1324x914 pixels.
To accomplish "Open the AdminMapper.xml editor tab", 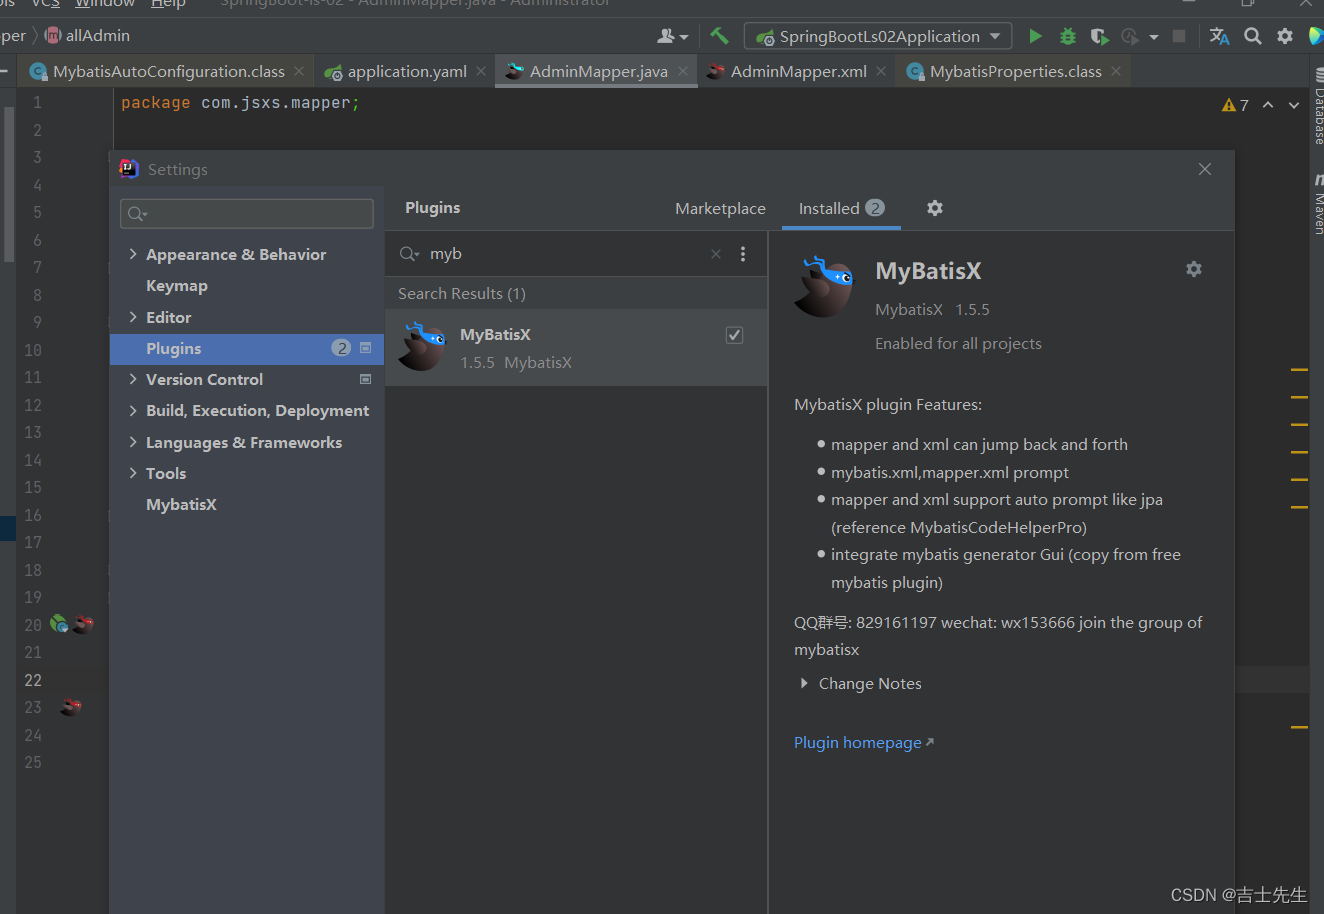I will click(x=798, y=71).
